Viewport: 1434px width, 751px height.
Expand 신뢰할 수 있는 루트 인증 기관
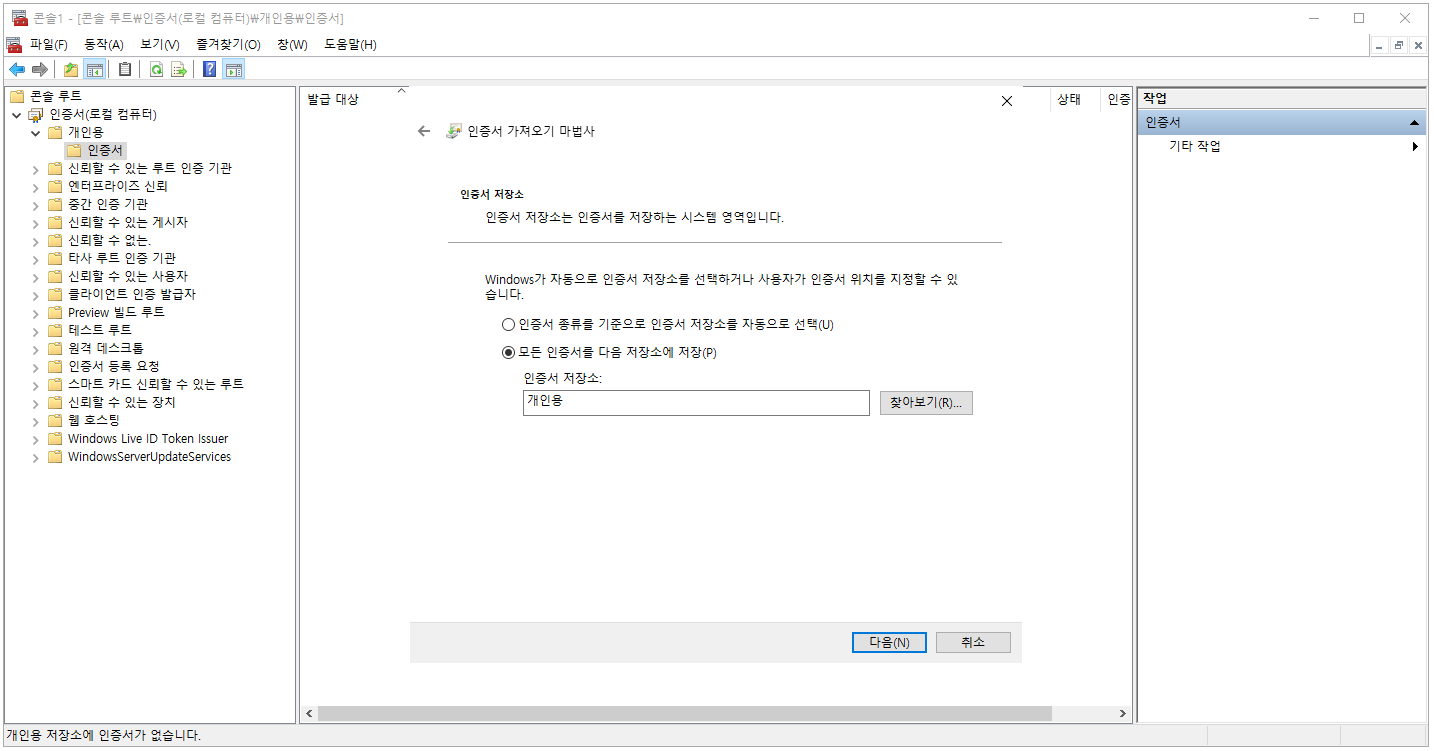37,169
